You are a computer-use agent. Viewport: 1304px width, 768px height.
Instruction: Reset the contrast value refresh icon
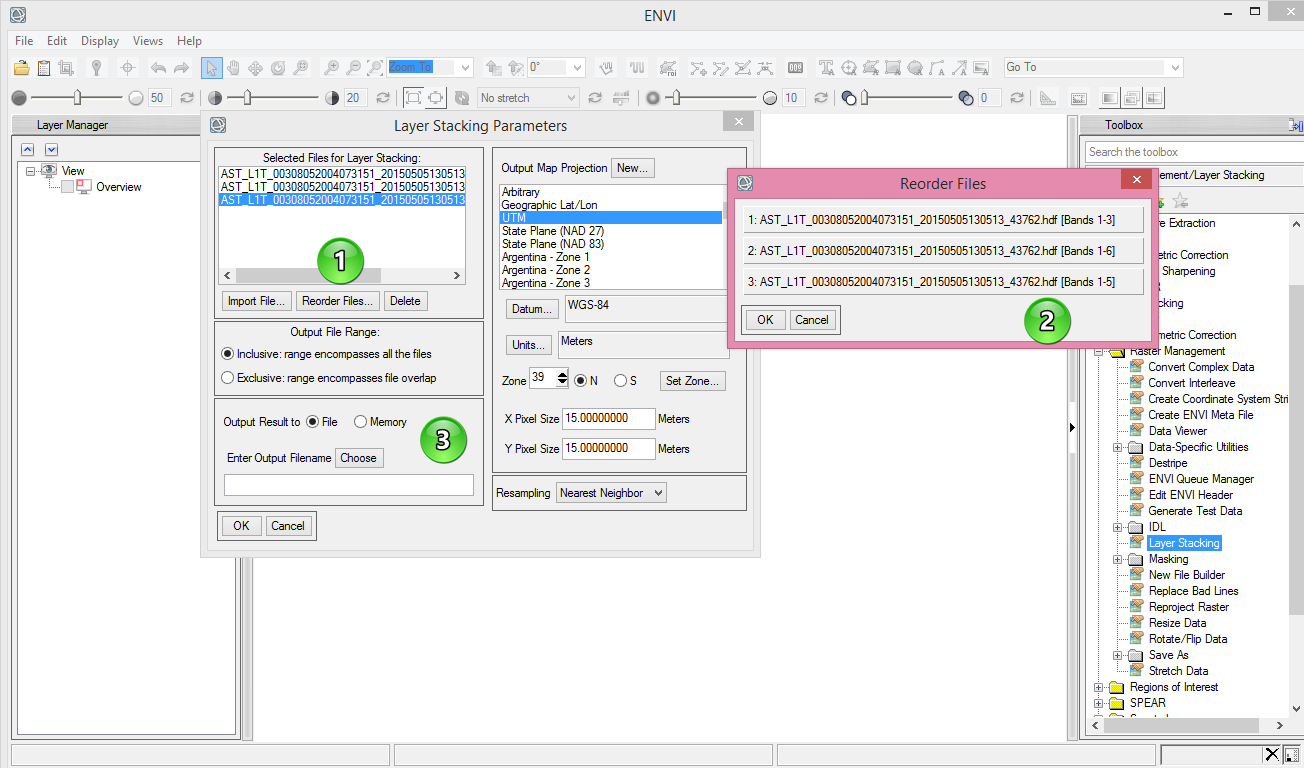[x=383, y=98]
